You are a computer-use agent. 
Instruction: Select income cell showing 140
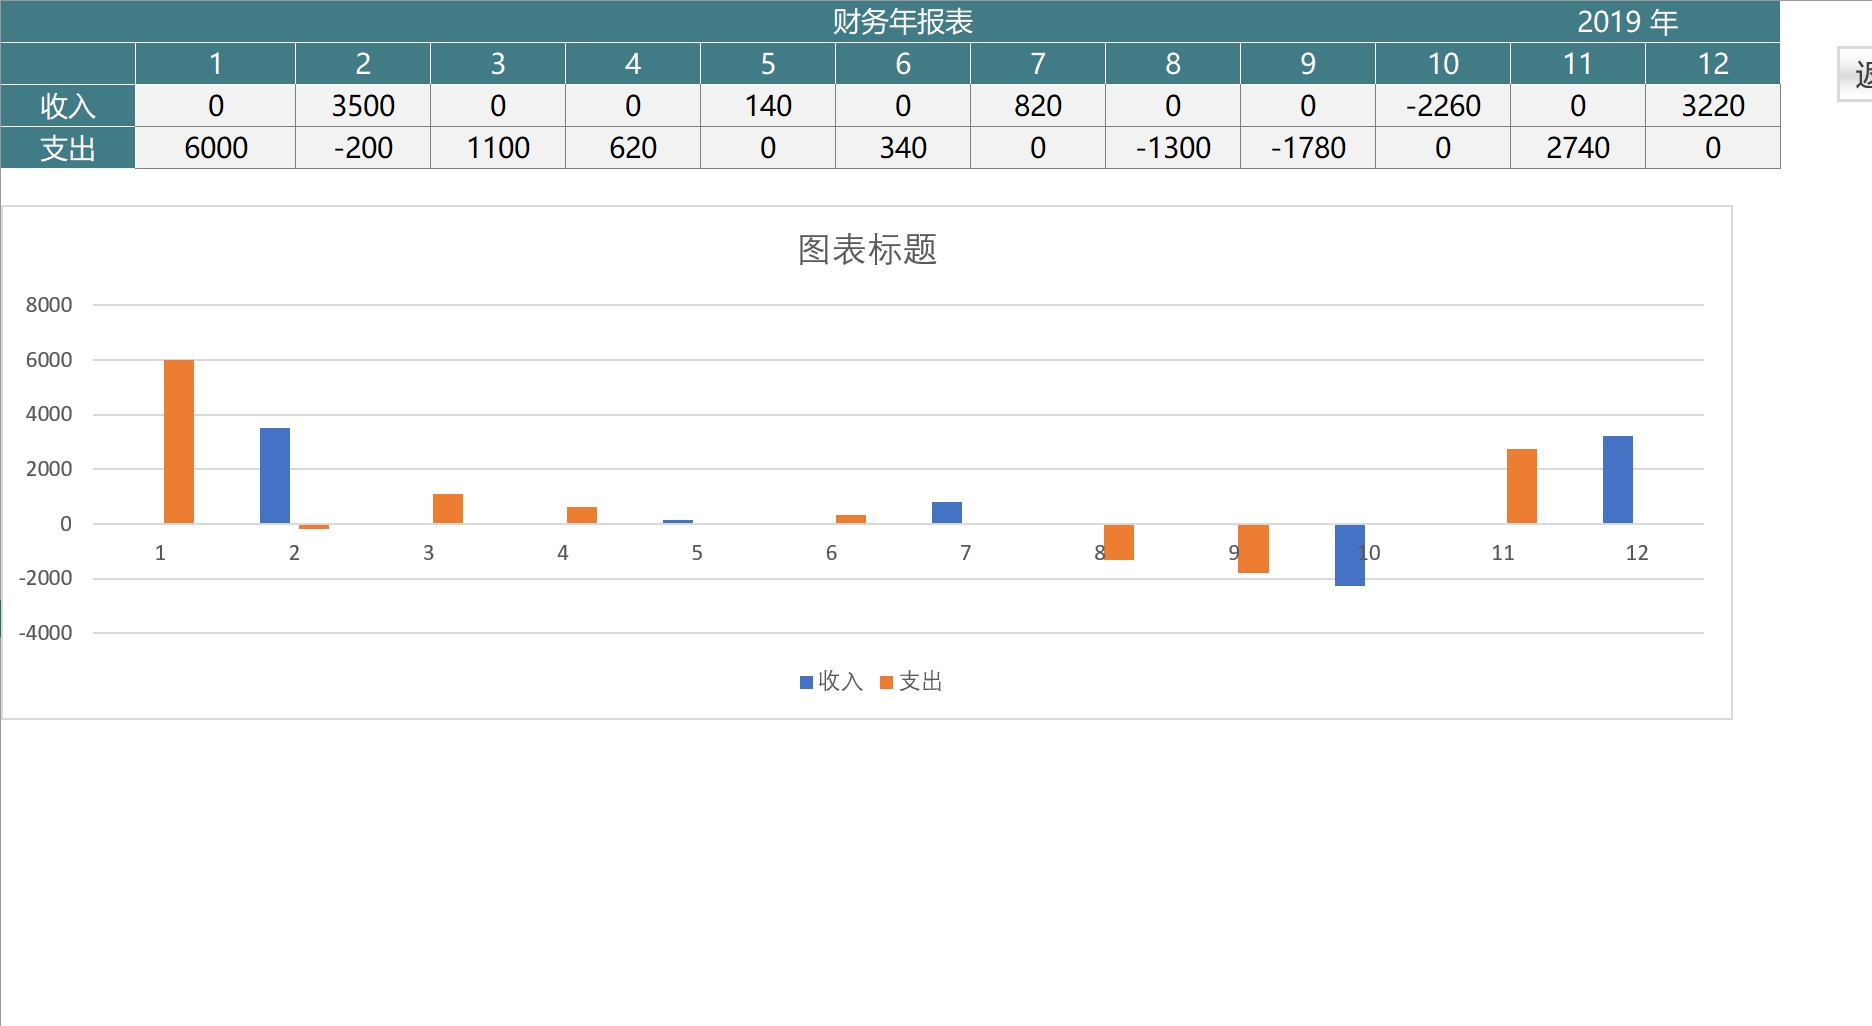click(x=768, y=105)
